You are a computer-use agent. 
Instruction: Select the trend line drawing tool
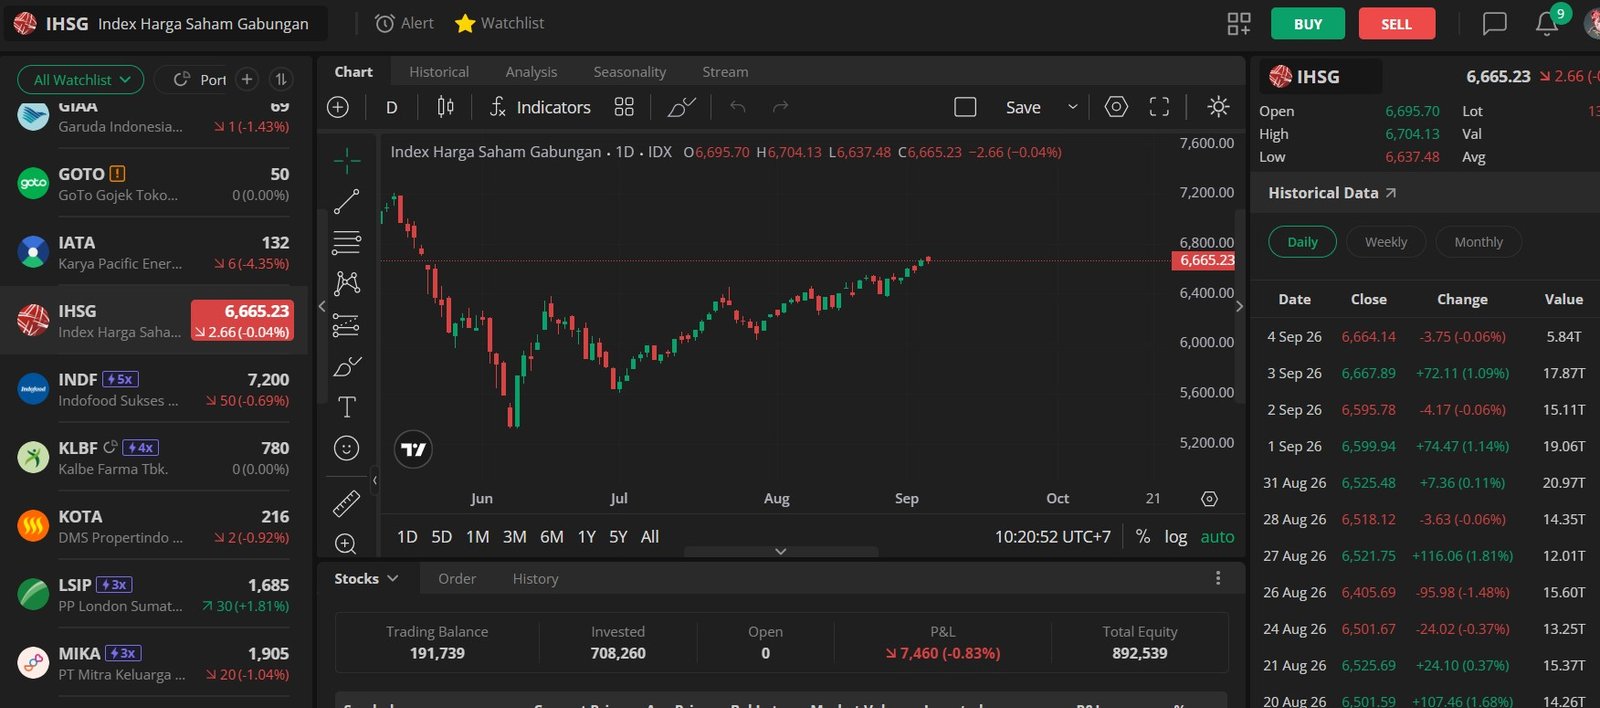pos(346,201)
